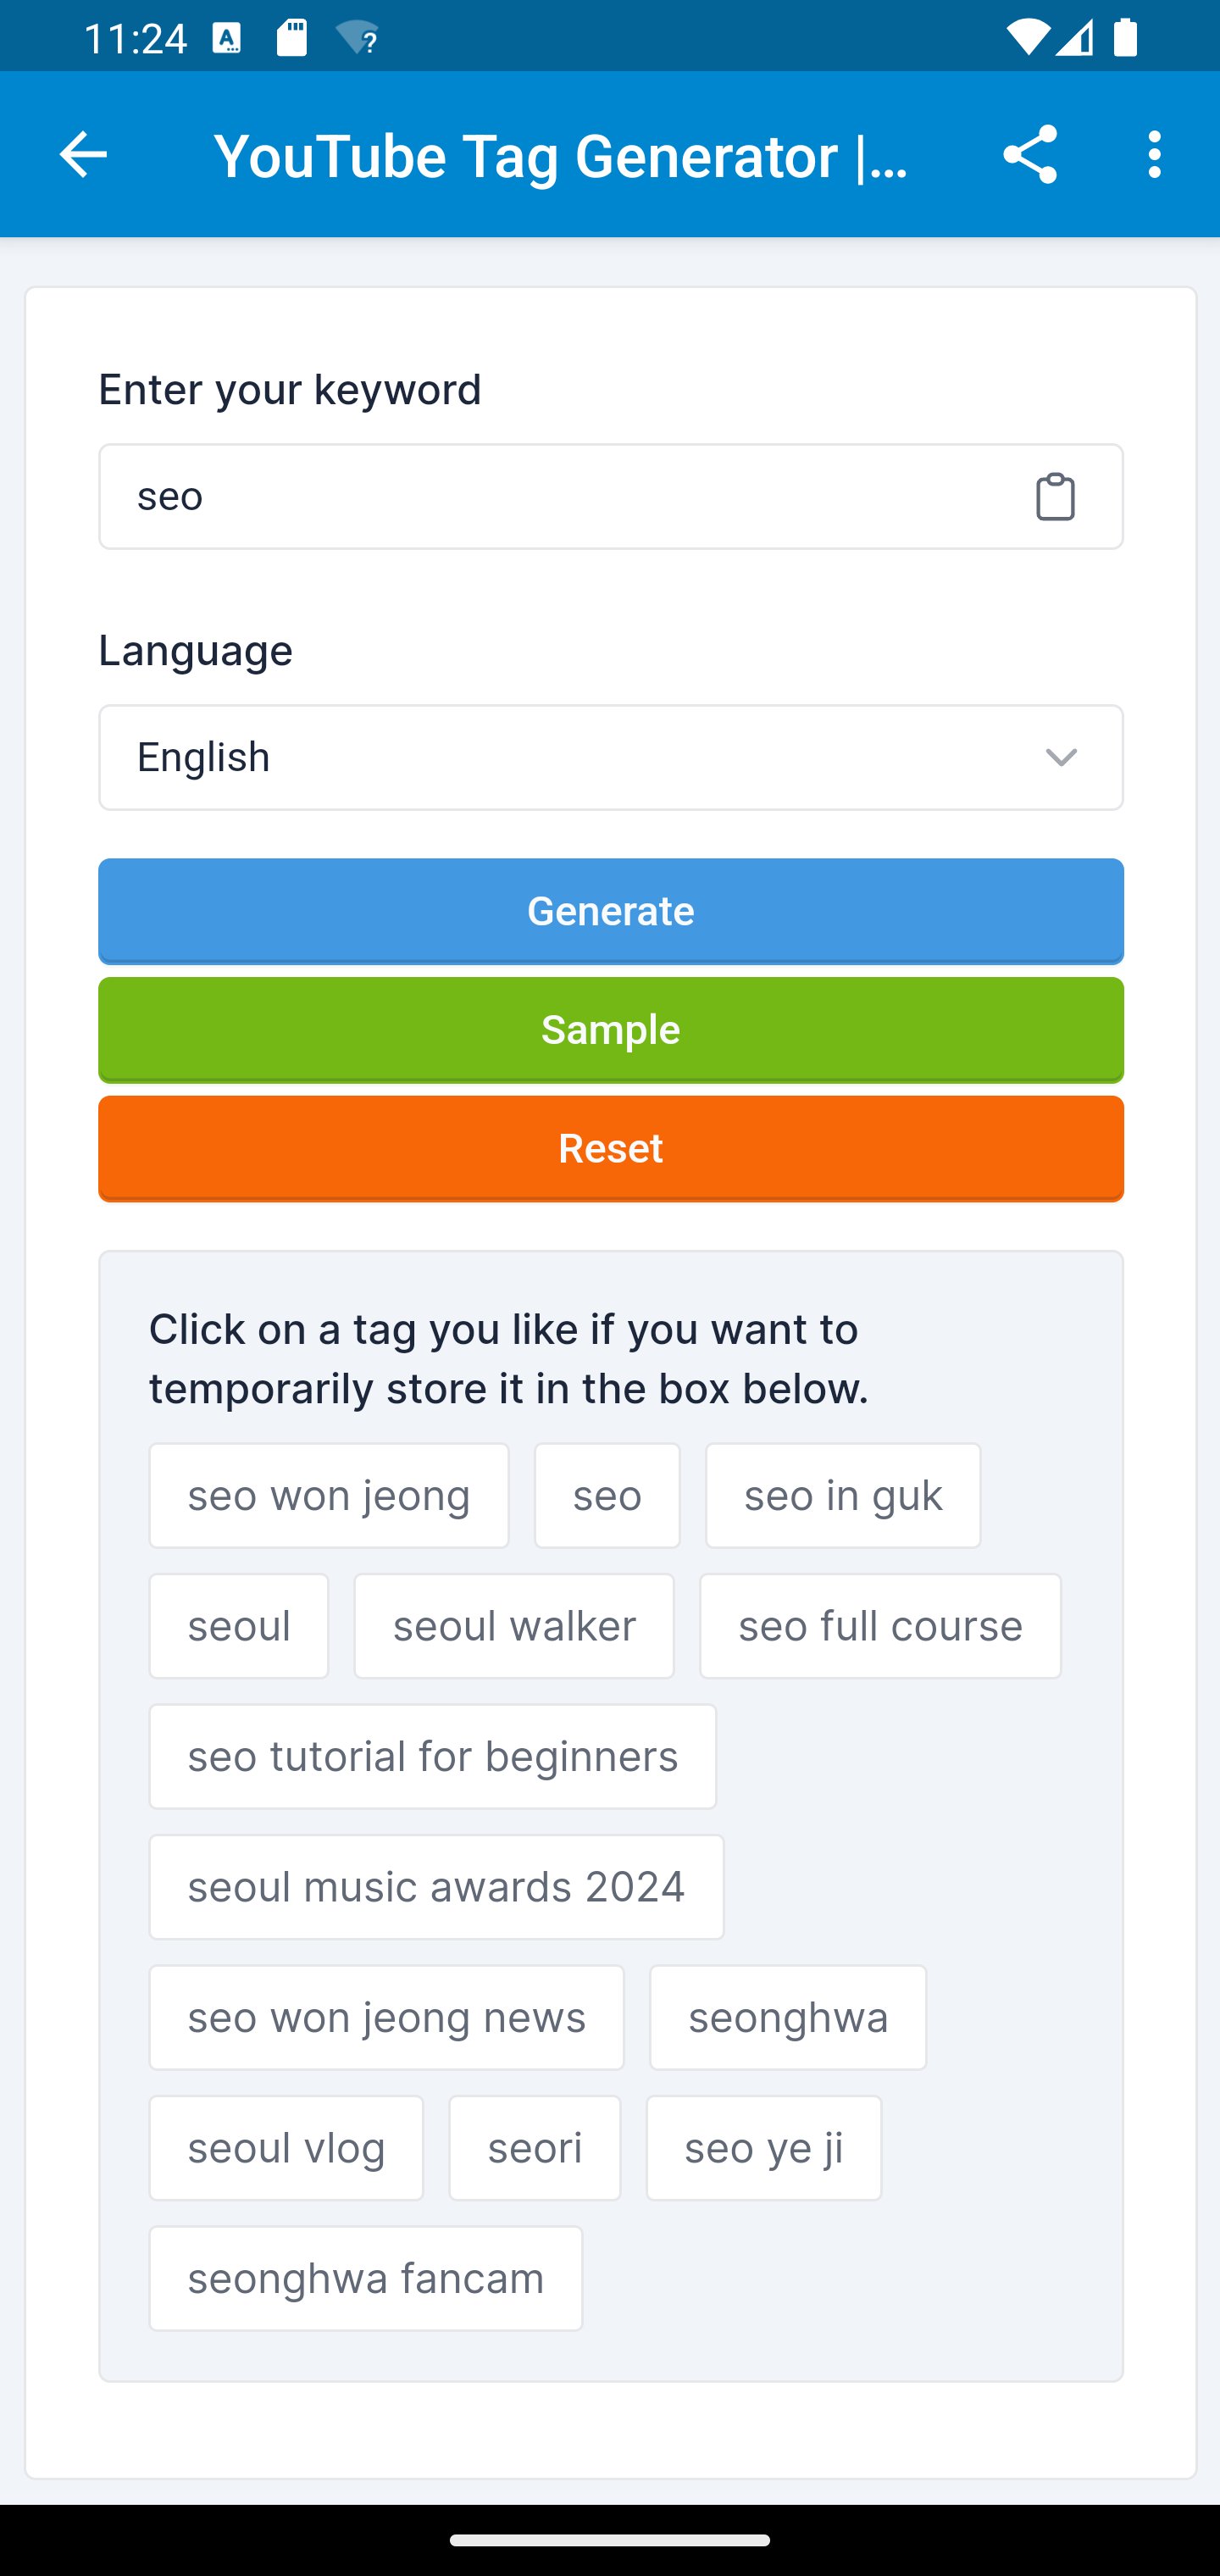Tap the "seori" tag chip
This screenshot has width=1220, height=2576.
point(534,2148)
